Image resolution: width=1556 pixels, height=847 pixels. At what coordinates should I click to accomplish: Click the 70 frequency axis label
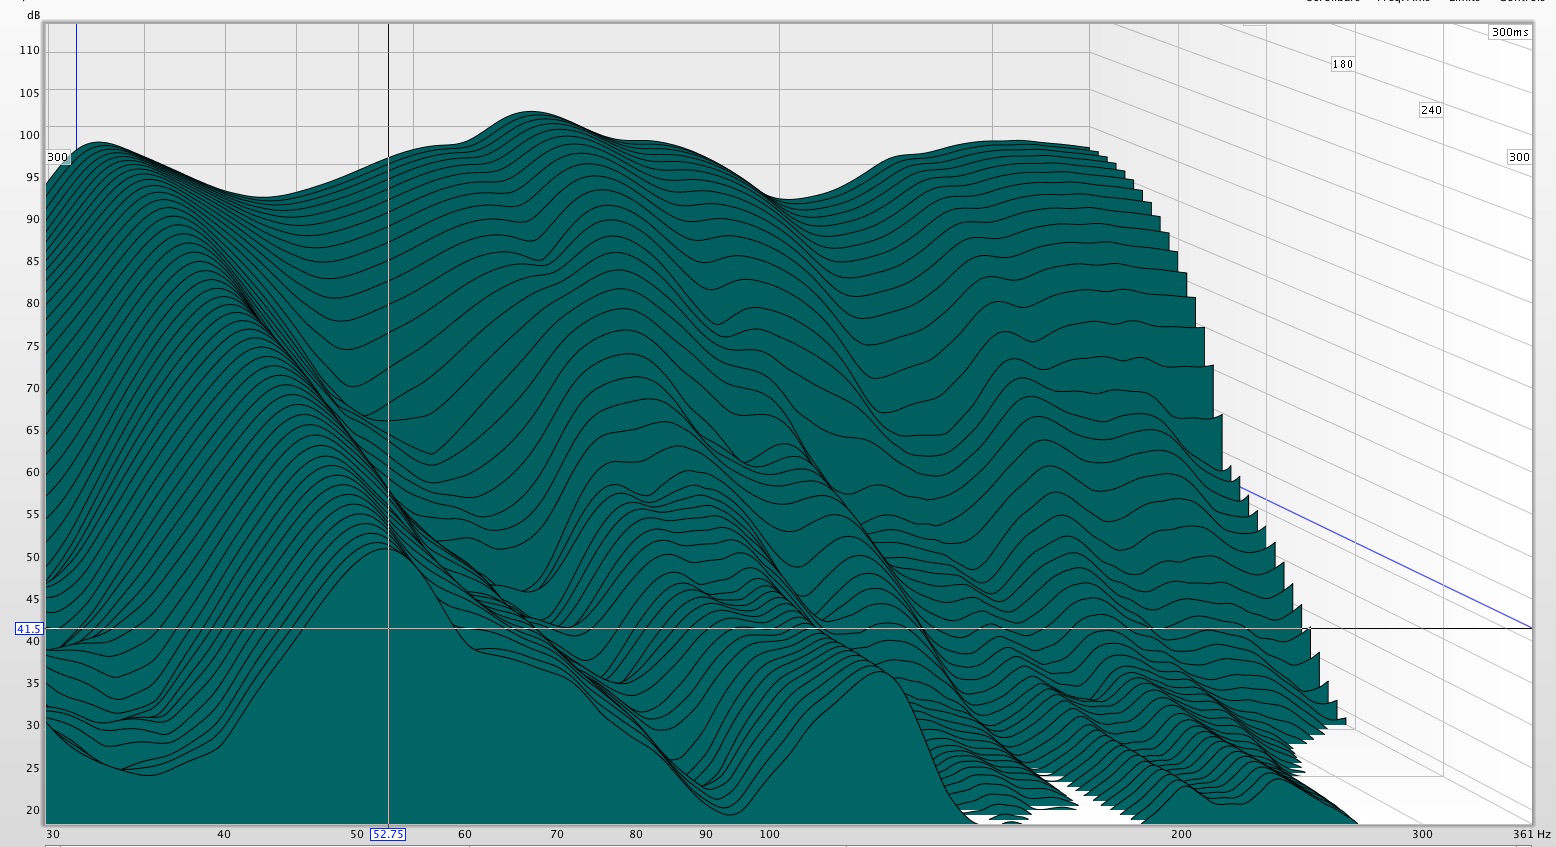pyautogui.click(x=557, y=834)
